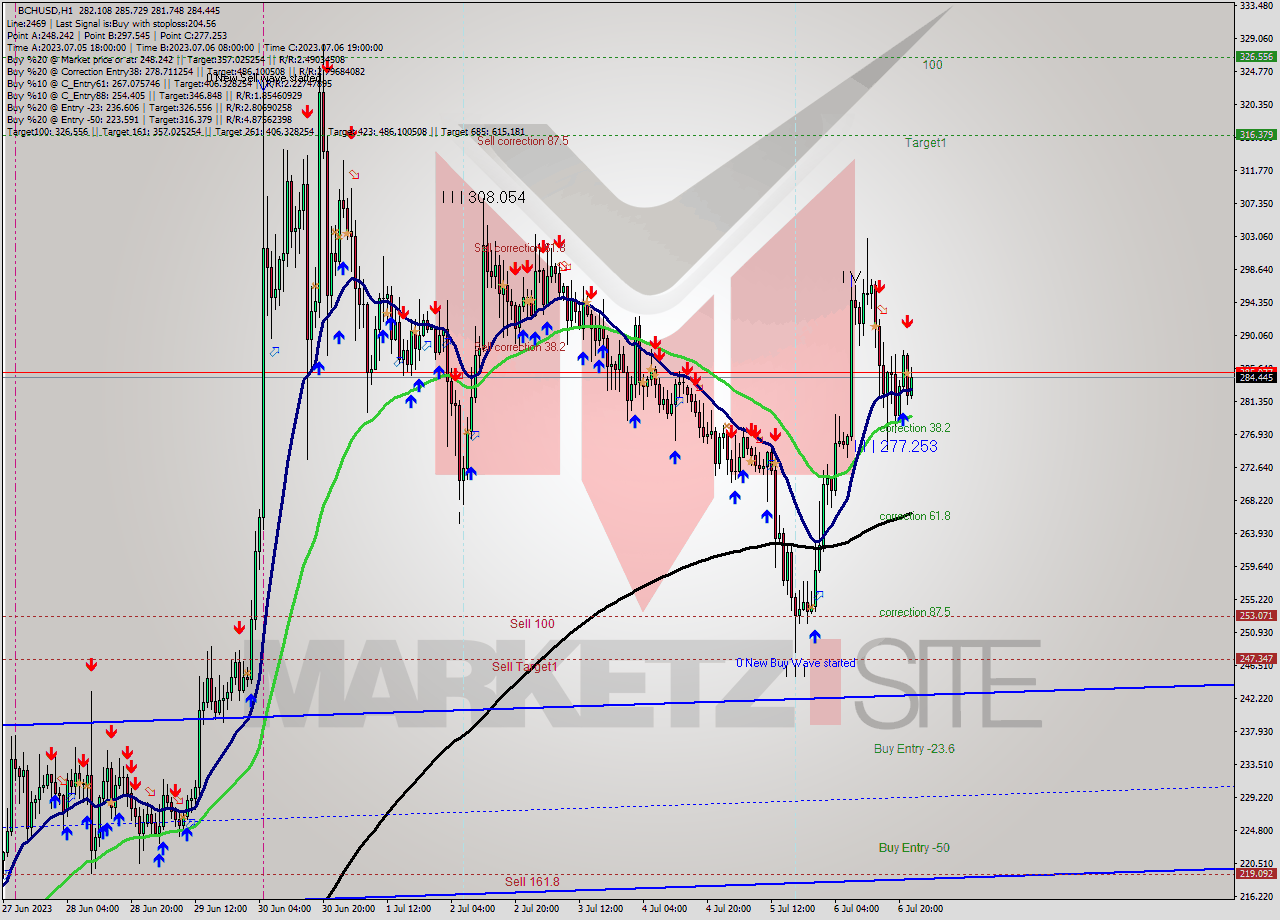1280x920 pixels.
Task: Click the '6 Jul 20:00' time axis label
Action: 921,909
